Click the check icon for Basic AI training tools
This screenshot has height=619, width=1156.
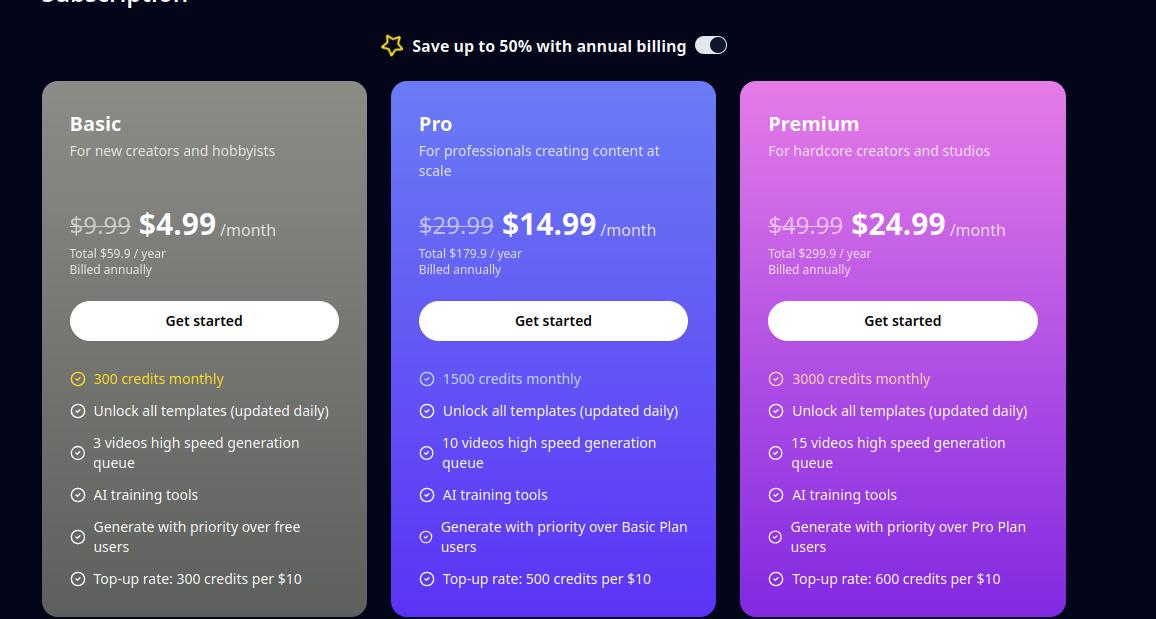tap(77, 495)
